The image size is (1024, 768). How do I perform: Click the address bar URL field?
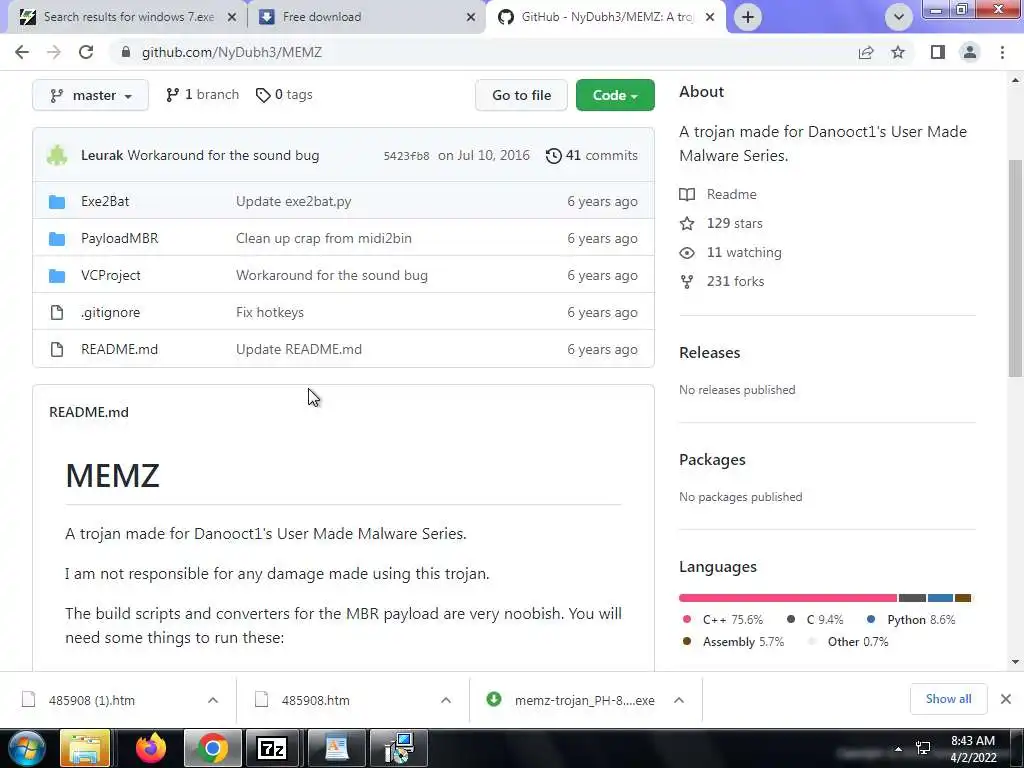click(483, 52)
